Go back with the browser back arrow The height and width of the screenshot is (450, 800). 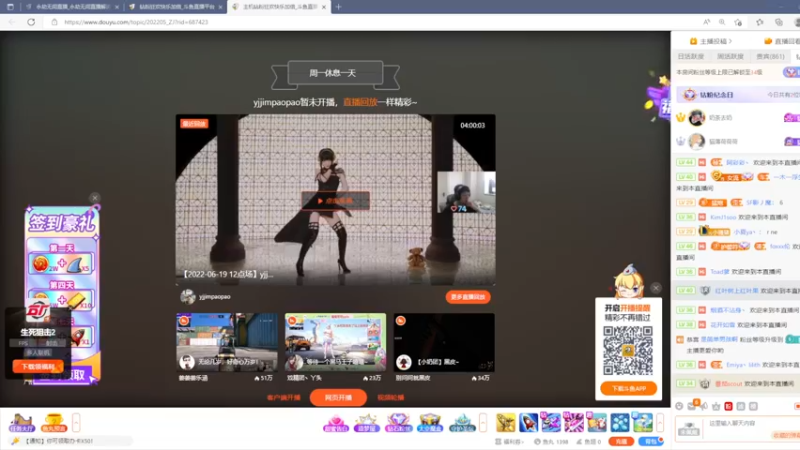[12, 22]
